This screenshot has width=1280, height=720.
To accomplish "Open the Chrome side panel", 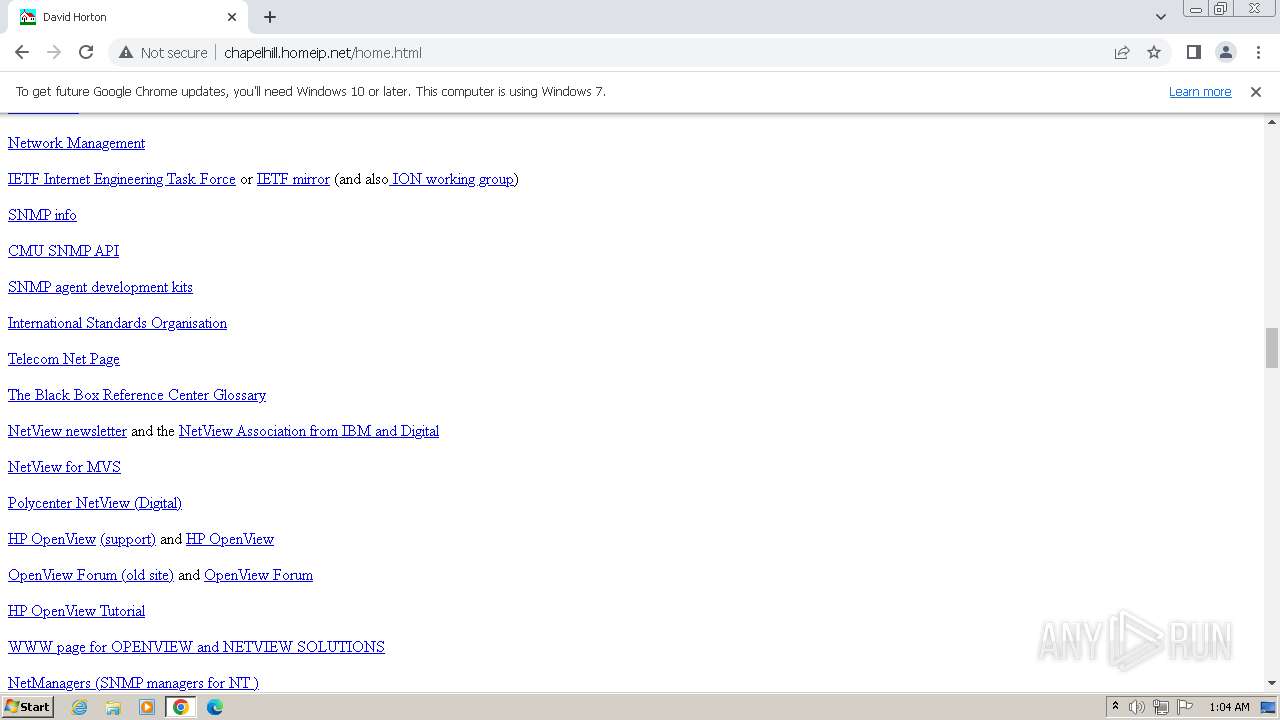I will pos(1194,52).
